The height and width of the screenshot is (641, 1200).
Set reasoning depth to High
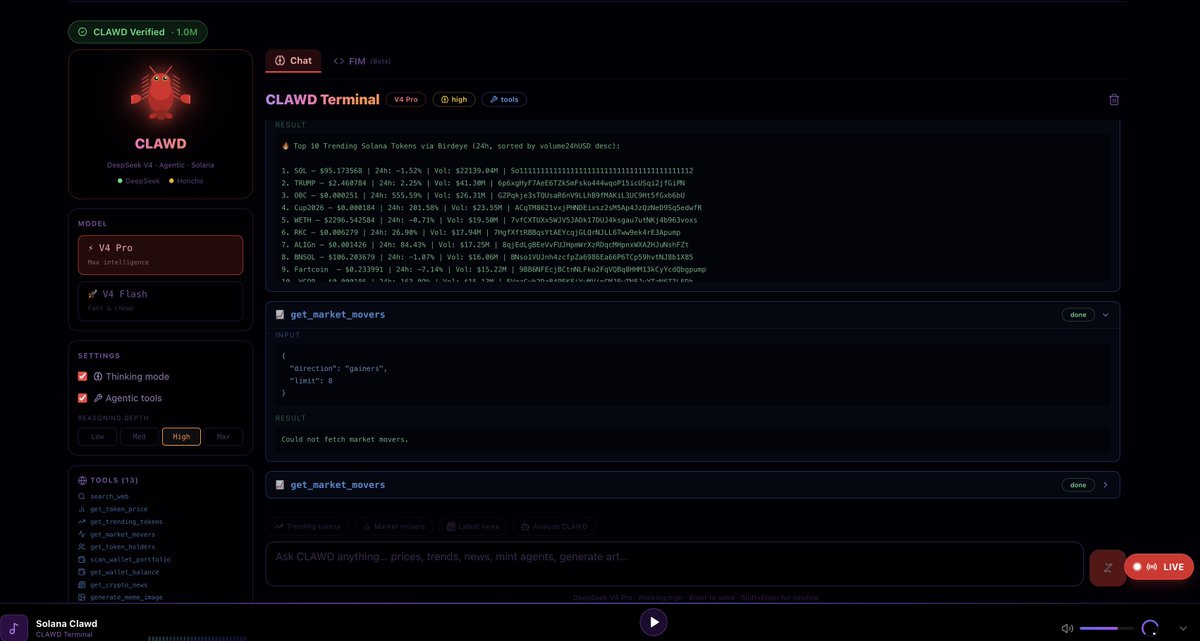[181, 436]
